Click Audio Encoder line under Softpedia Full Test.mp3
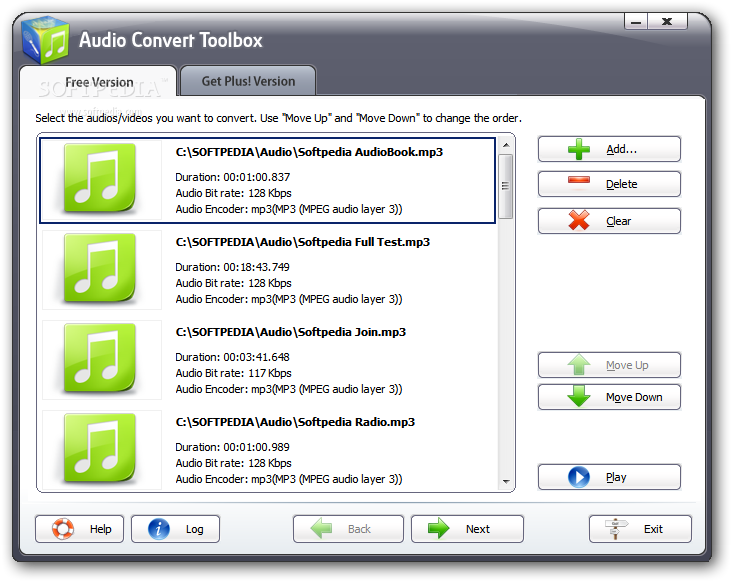This screenshot has height=582, width=732. point(289,299)
